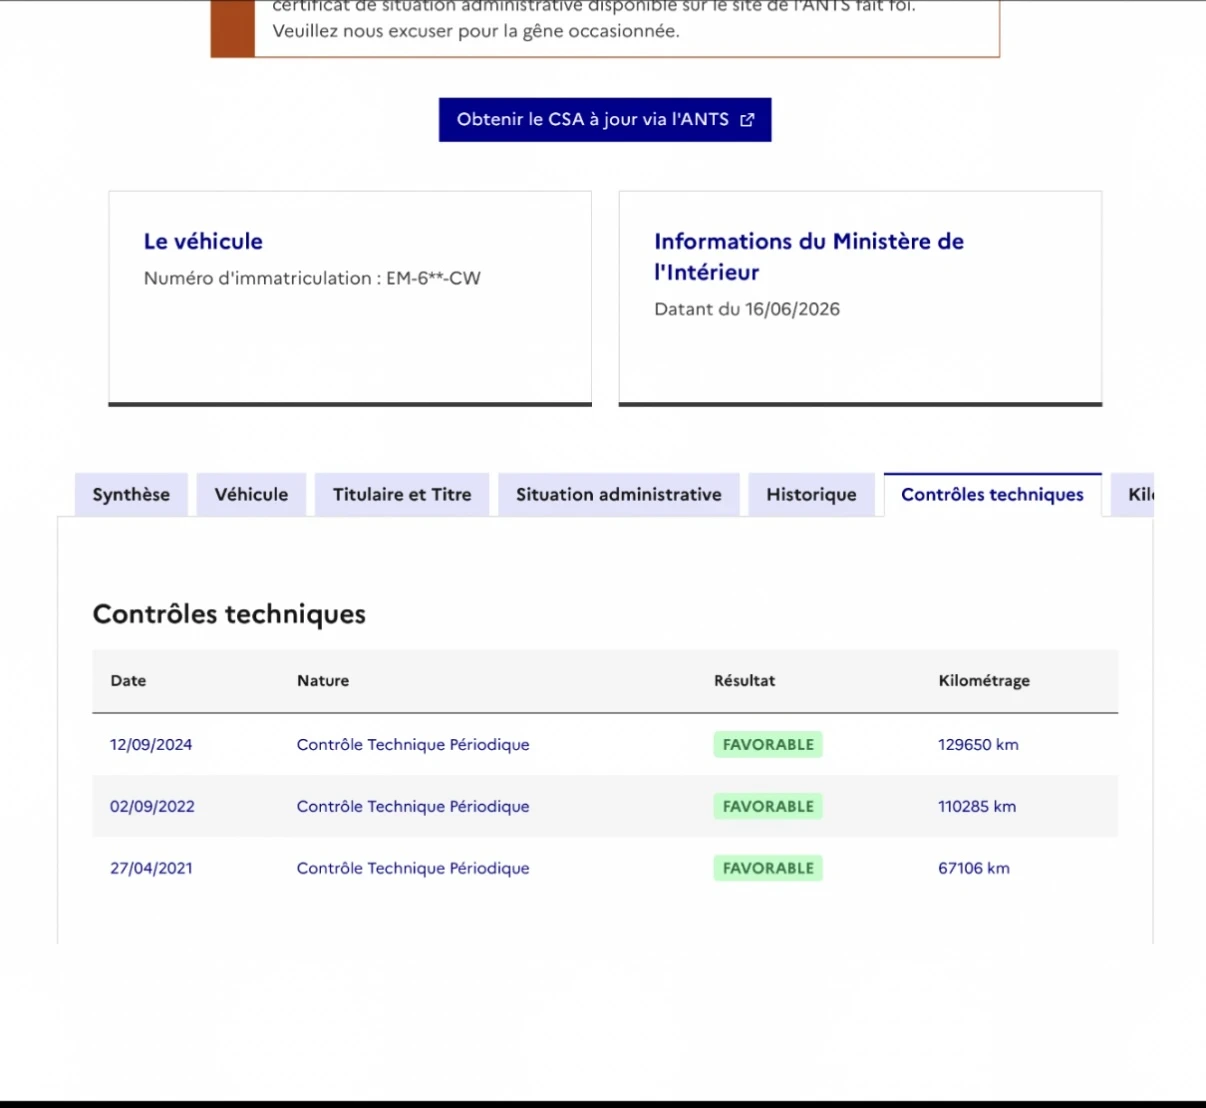The height and width of the screenshot is (1108, 1206).
Task: Open the Synthèse tab
Action: [131, 495]
